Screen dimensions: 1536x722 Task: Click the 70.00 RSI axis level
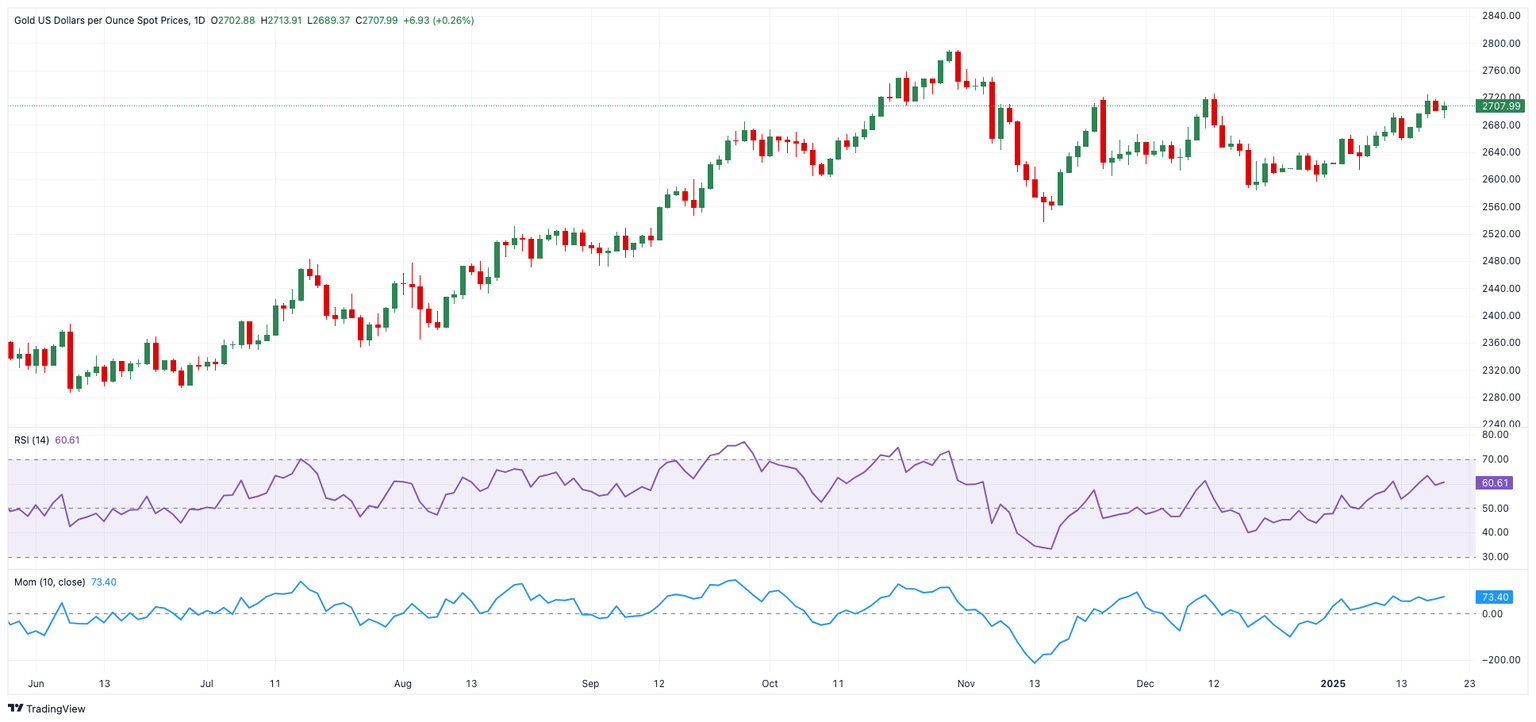point(1495,460)
